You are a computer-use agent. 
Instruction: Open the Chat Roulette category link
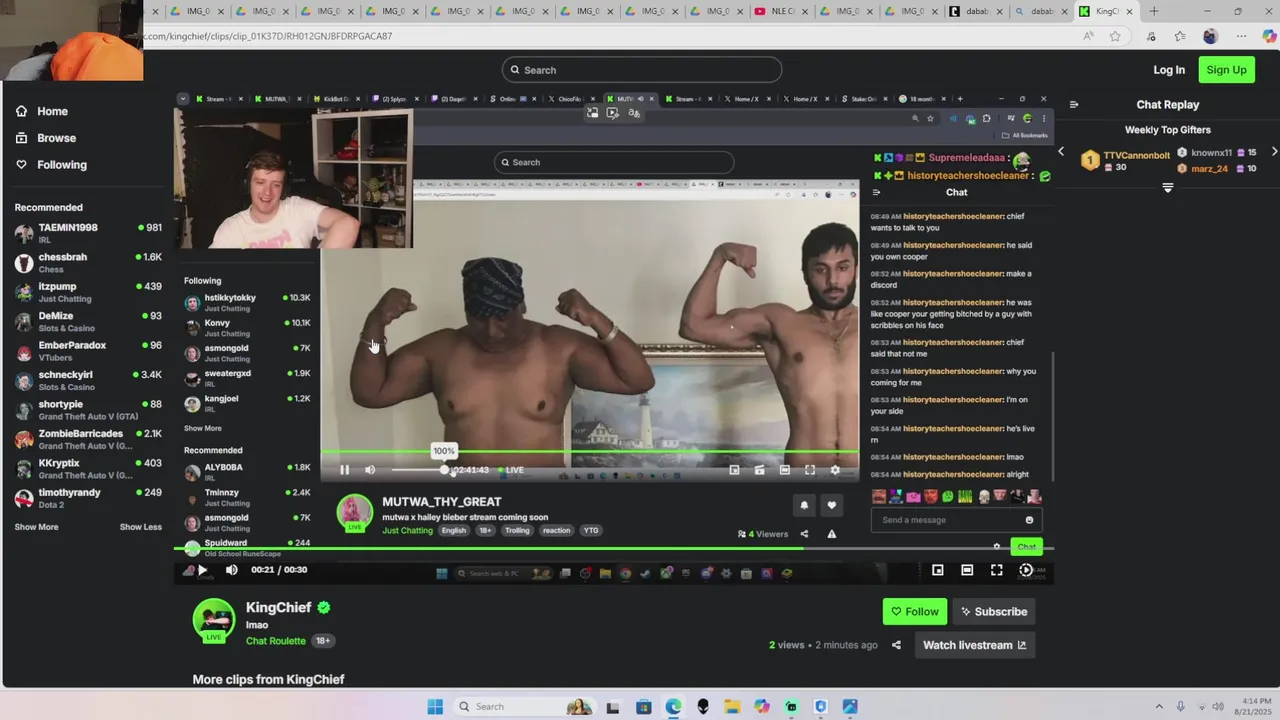pos(276,640)
